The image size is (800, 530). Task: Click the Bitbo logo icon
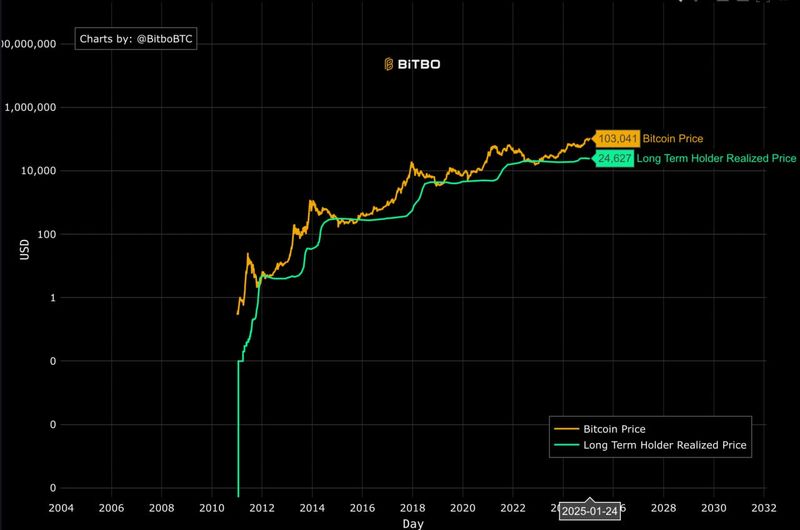coord(390,64)
